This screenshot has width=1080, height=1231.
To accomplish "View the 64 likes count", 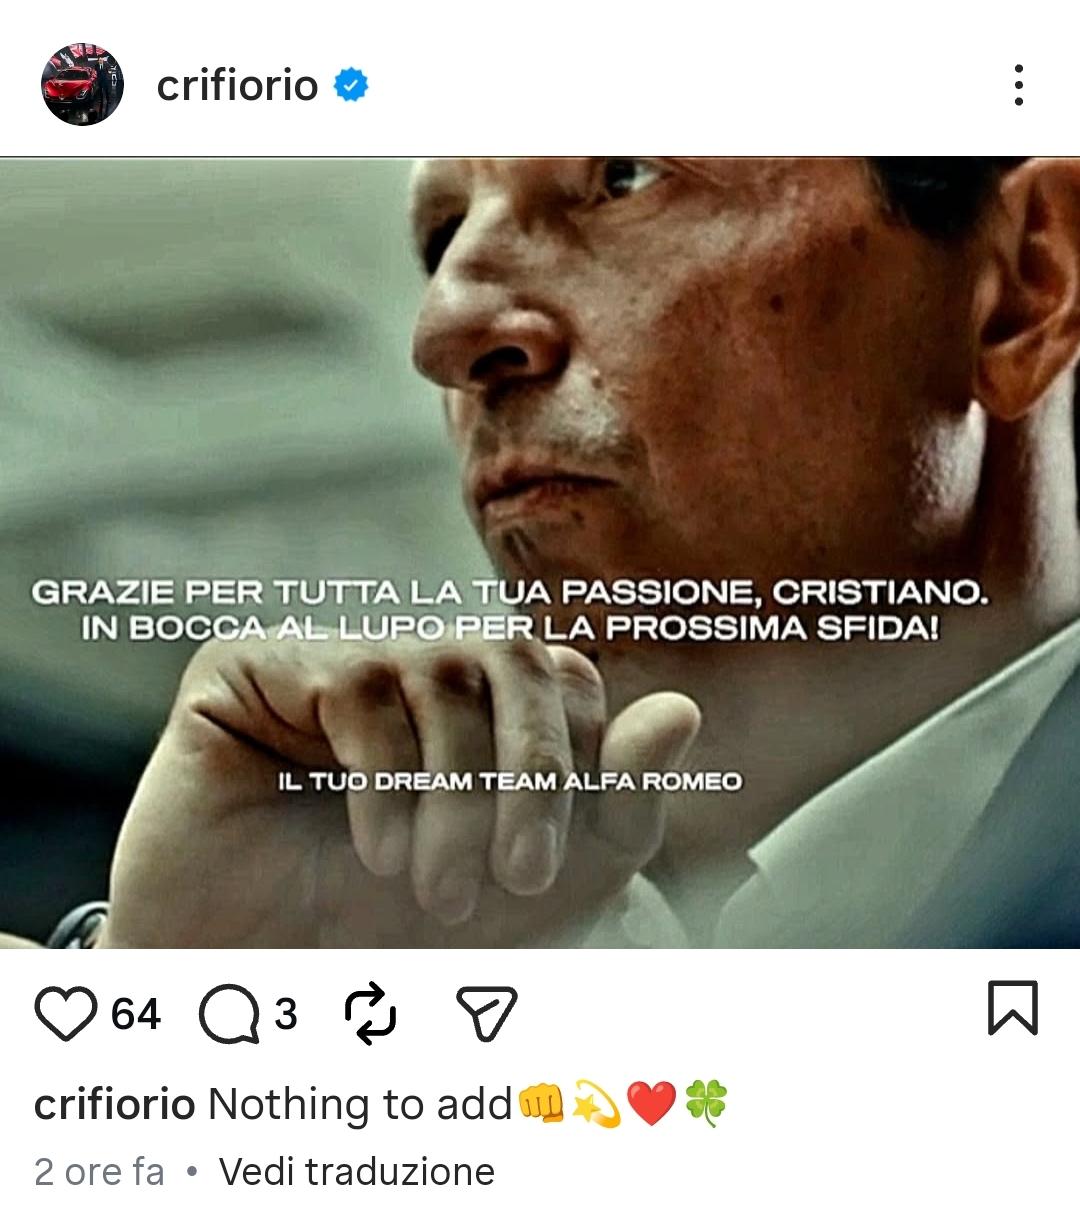I will [136, 1014].
